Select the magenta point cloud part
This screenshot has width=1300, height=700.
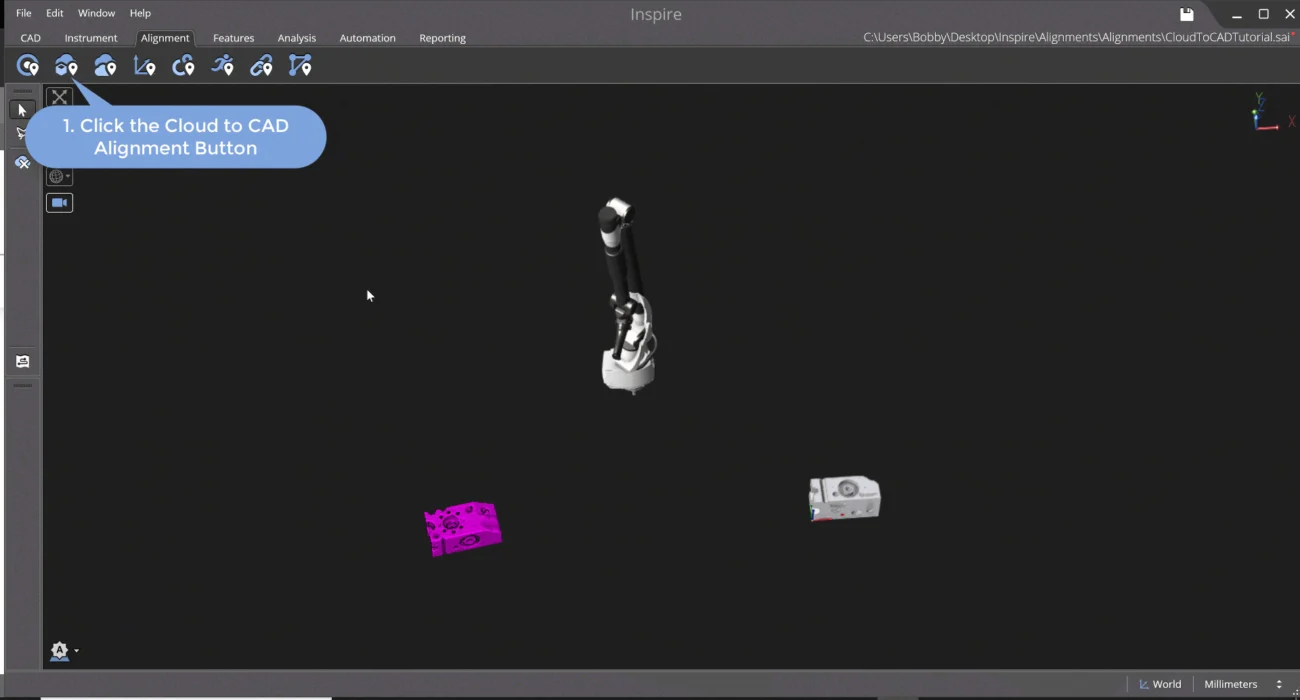tap(462, 528)
